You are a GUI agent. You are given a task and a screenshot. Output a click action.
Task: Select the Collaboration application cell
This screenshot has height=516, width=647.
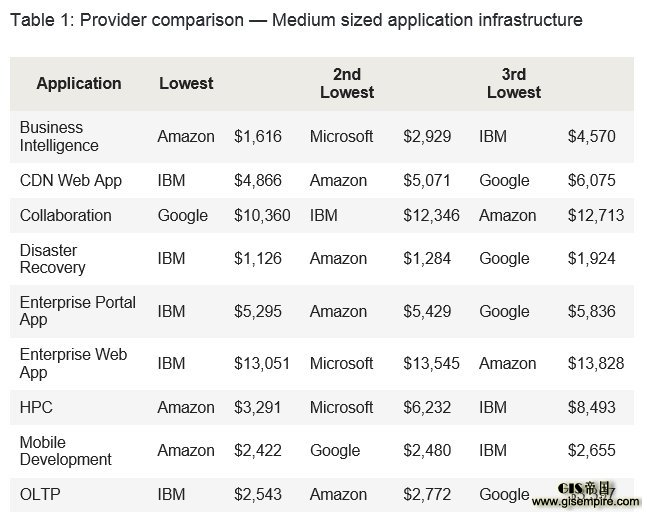click(66, 215)
